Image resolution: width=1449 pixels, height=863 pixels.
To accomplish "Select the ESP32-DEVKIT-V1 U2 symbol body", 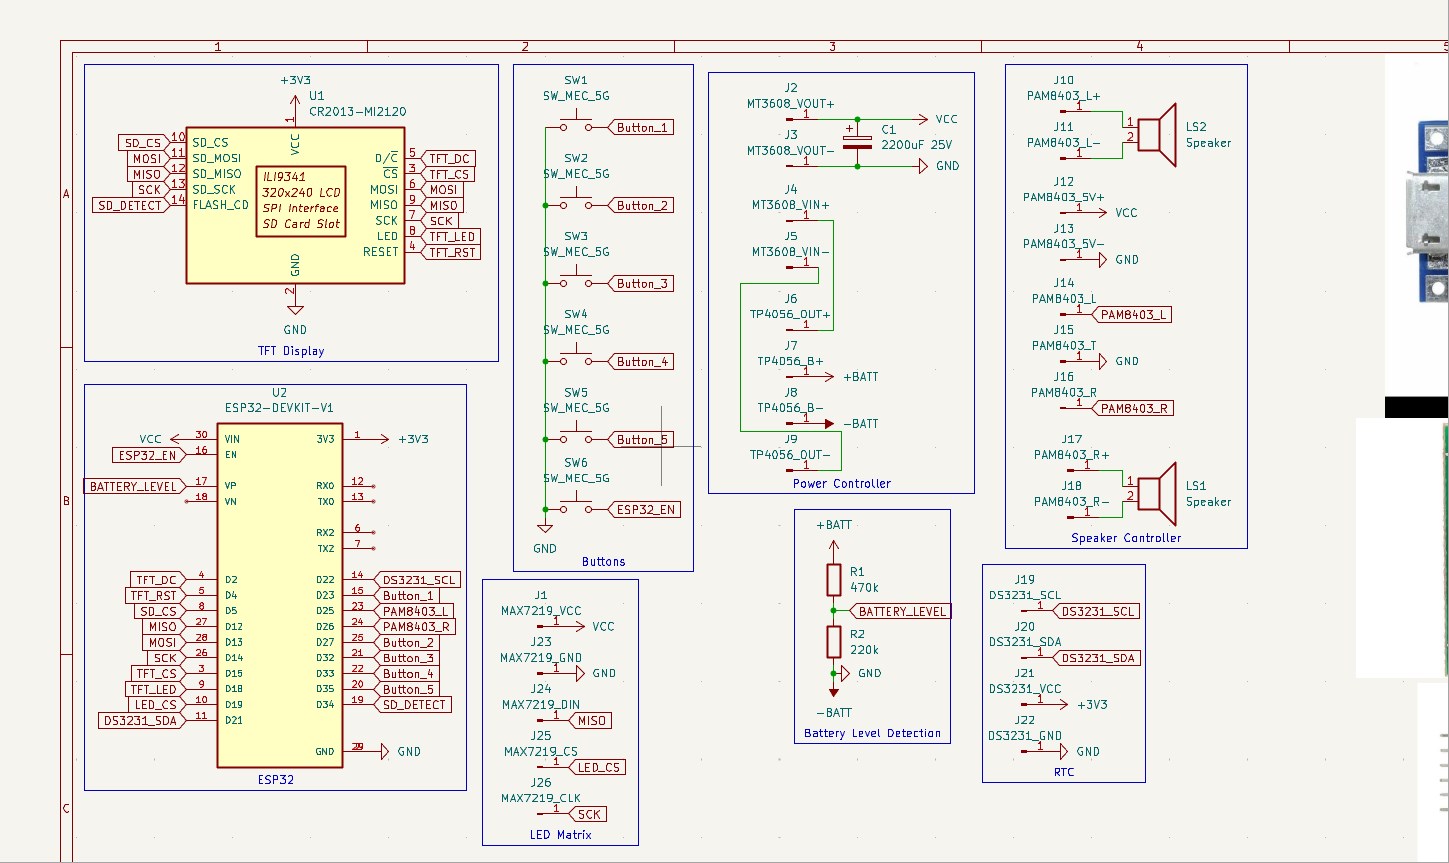I will point(280,596).
